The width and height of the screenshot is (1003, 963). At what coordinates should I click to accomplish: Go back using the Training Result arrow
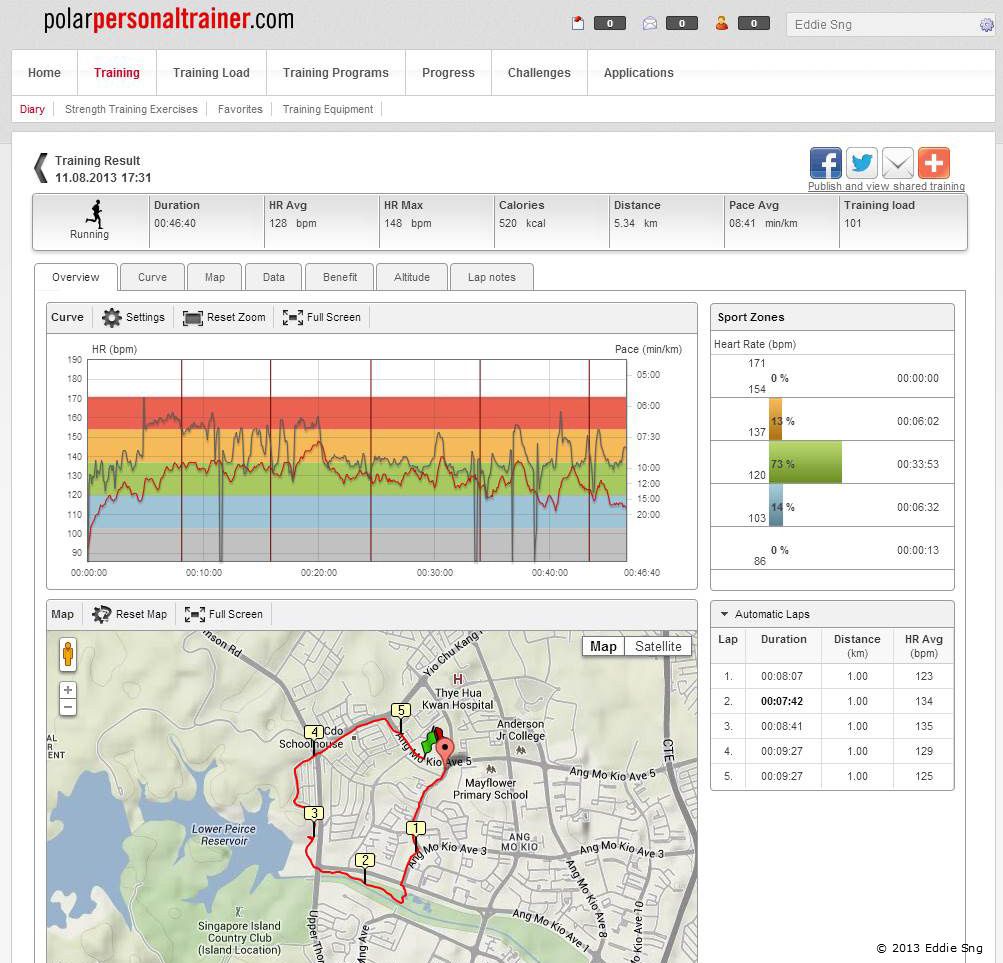41,168
